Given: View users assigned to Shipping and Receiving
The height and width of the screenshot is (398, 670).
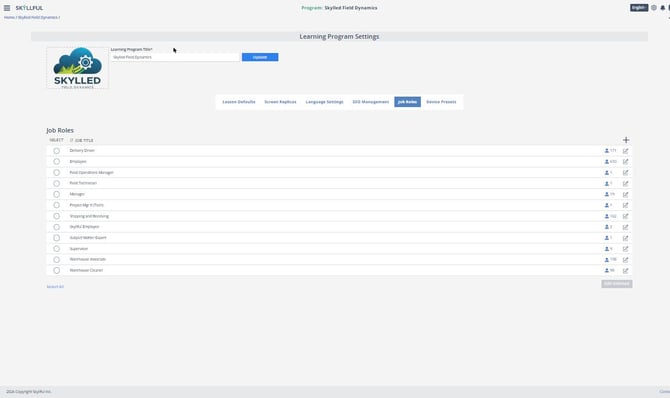Looking at the screenshot, I should pyautogui.click(x=610, y=216).
